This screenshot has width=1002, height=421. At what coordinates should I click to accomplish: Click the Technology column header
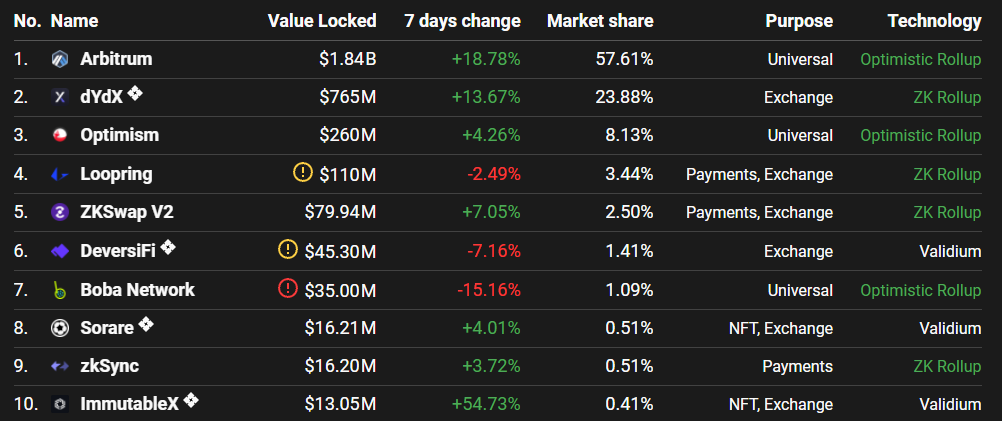click(x=934, y=21)
